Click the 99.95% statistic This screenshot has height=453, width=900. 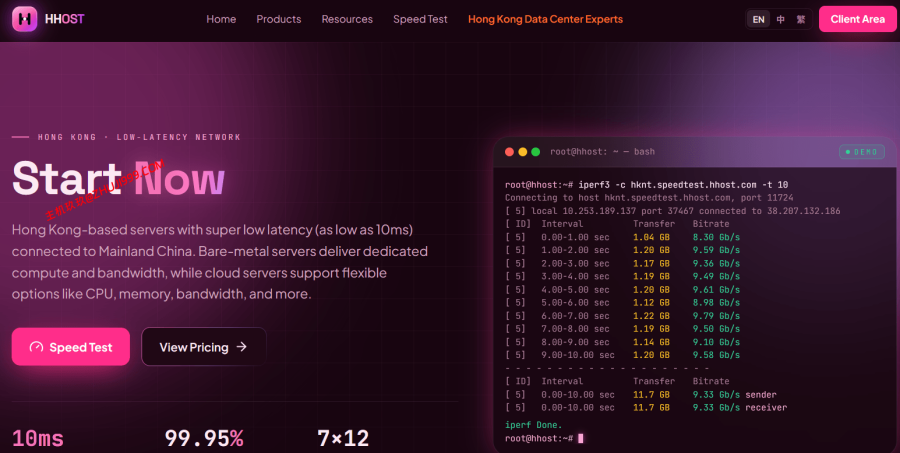(x=204, y=439)
